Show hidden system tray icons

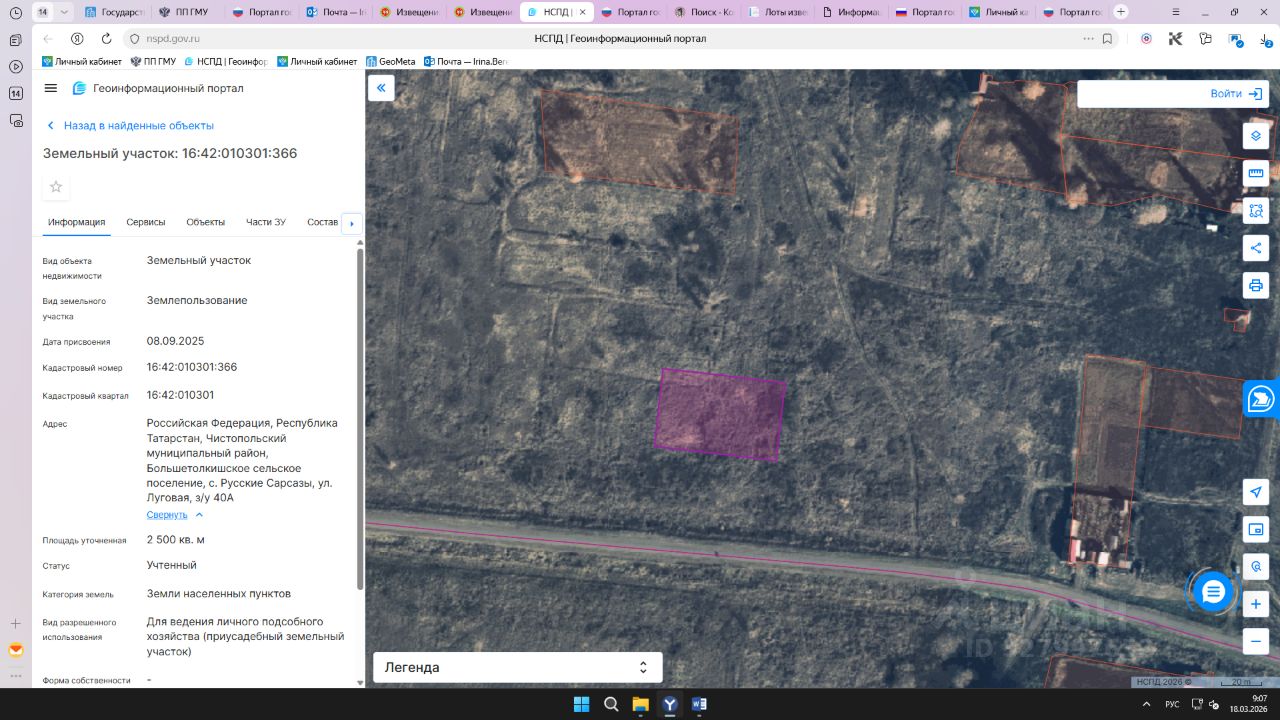pos(1147,704)
